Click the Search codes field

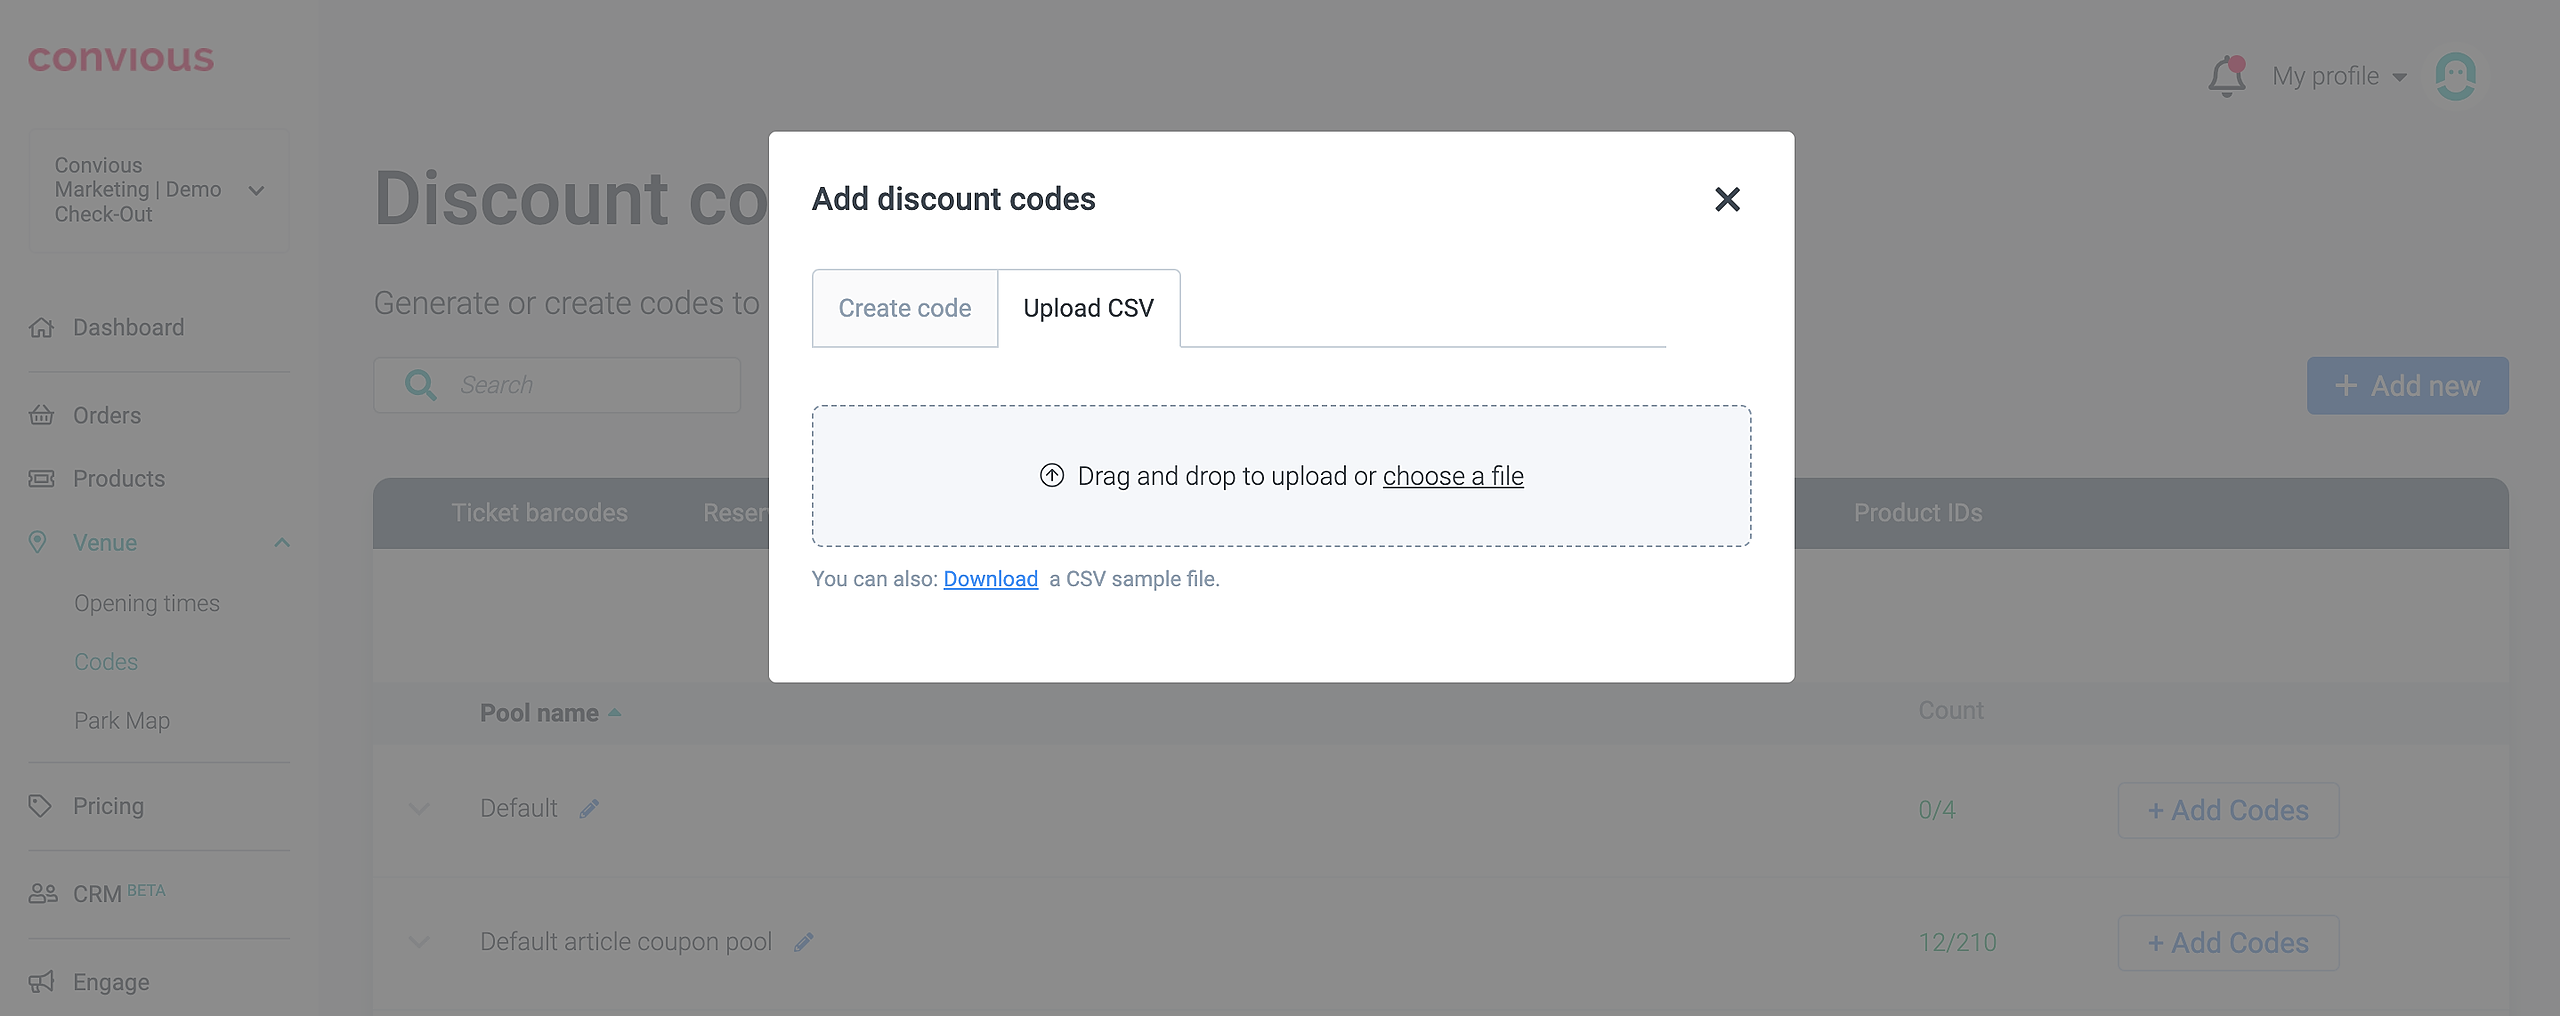[x=590, y=385]
